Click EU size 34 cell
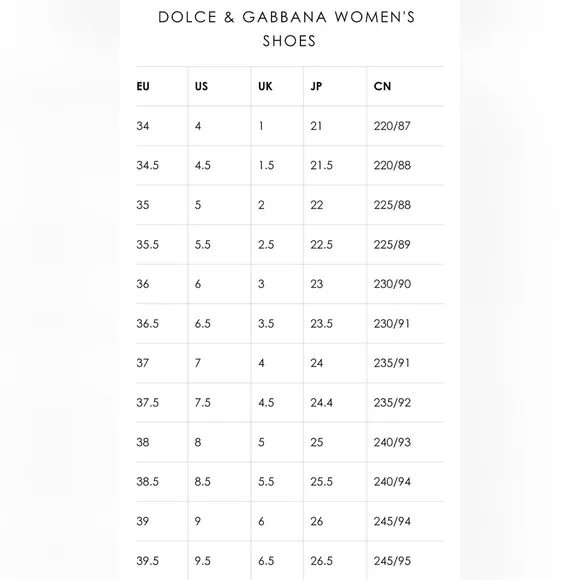 pyautogui.click(x=143, y=126)
